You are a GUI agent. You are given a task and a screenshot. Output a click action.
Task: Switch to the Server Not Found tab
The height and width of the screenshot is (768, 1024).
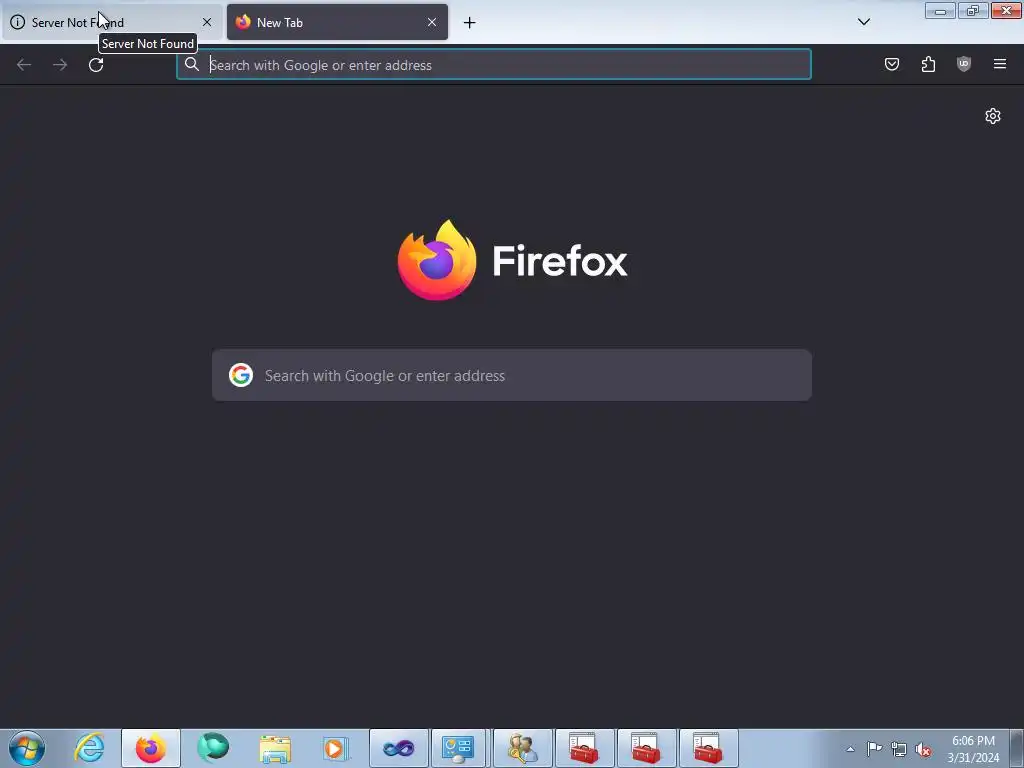tap(111, 22)
